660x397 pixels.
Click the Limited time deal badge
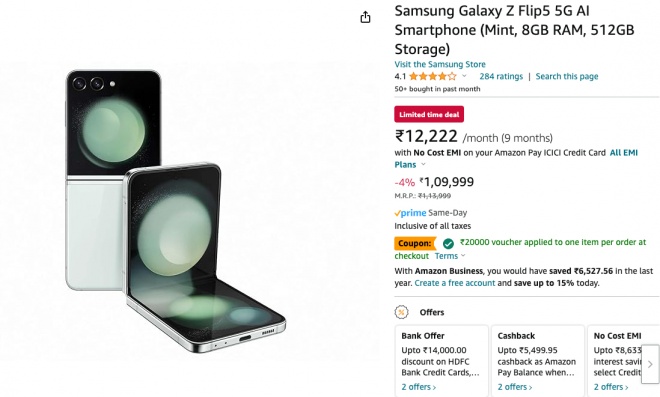click(429, 114)
